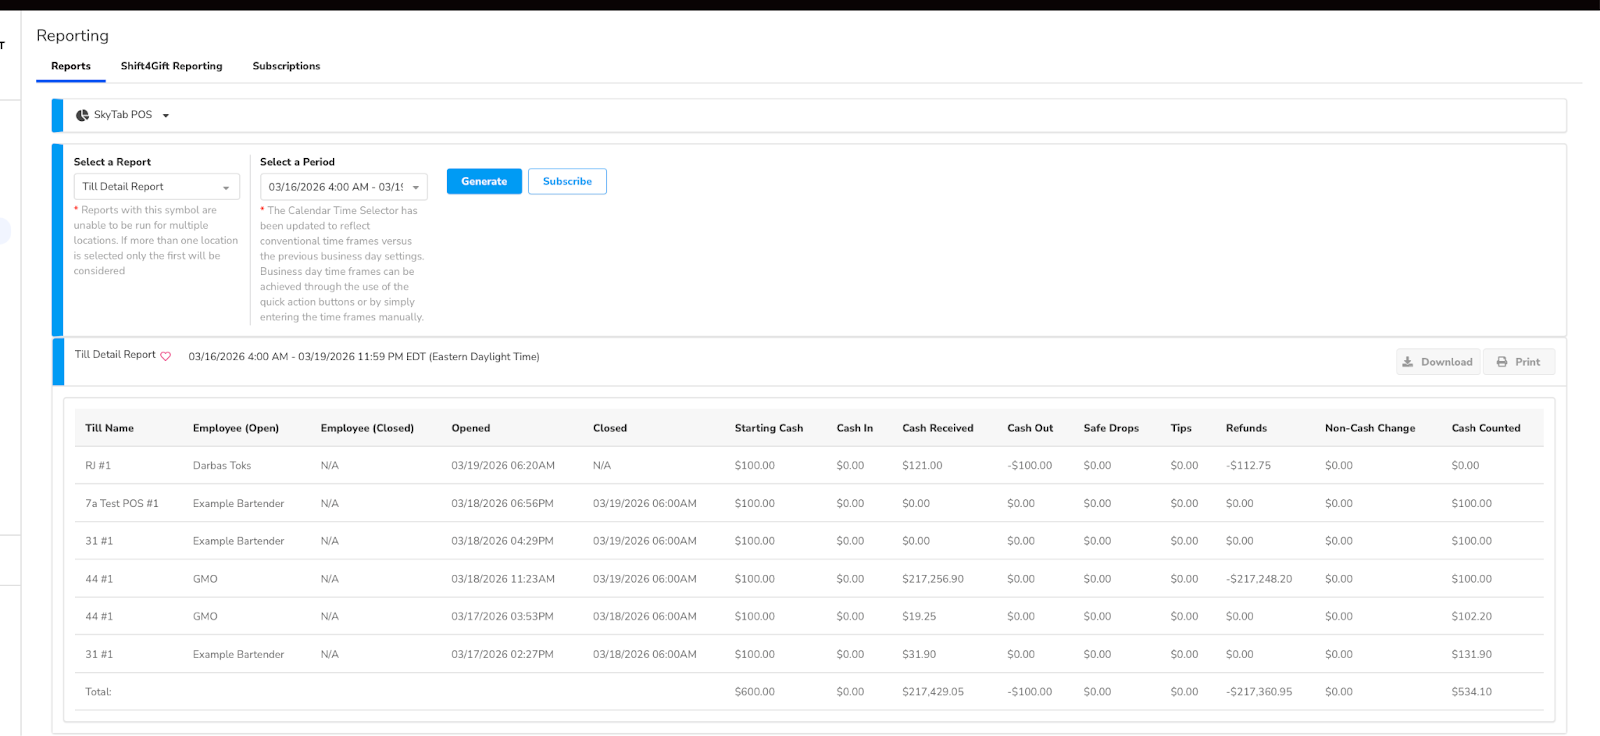Click the download arrow icon
Image resolution: width=1600 pixels, height=736 pixels.
coord(1408,362)
